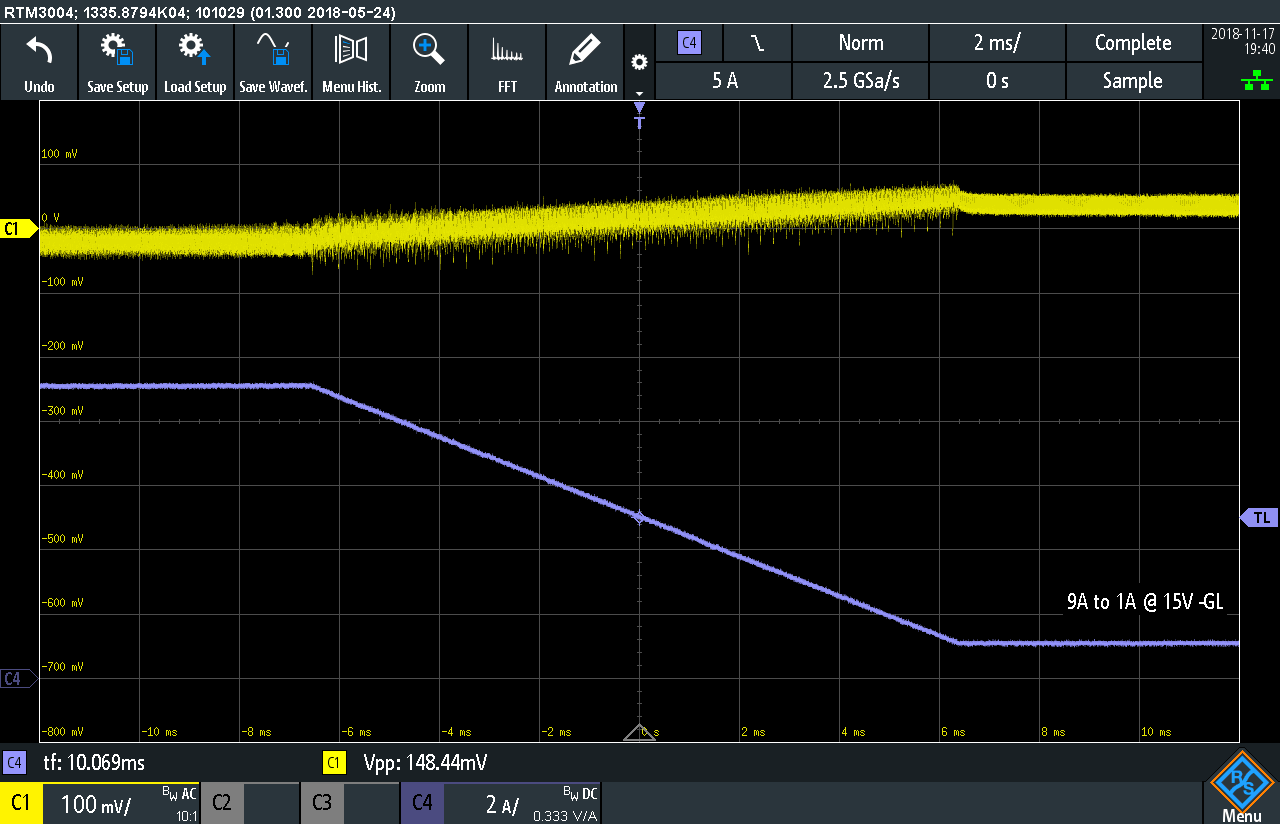1280x824 pixels.
Task: Select the TL trigger level marker
Action: pyautogui.click(x=1260, y=517)
